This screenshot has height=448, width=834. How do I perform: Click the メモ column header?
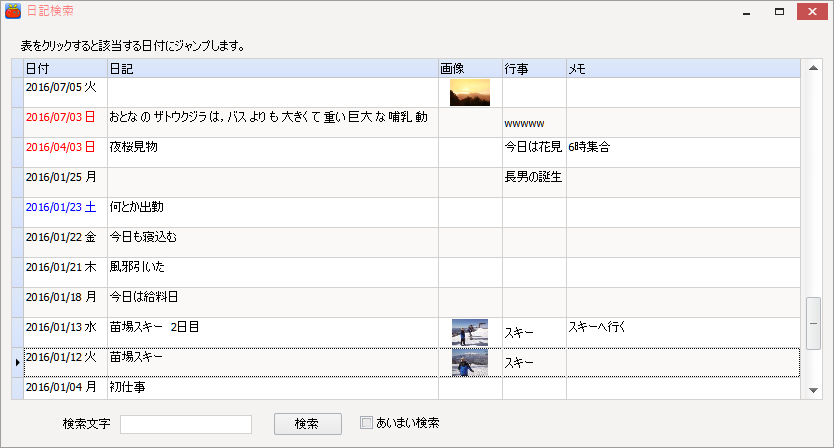(683, 69)
